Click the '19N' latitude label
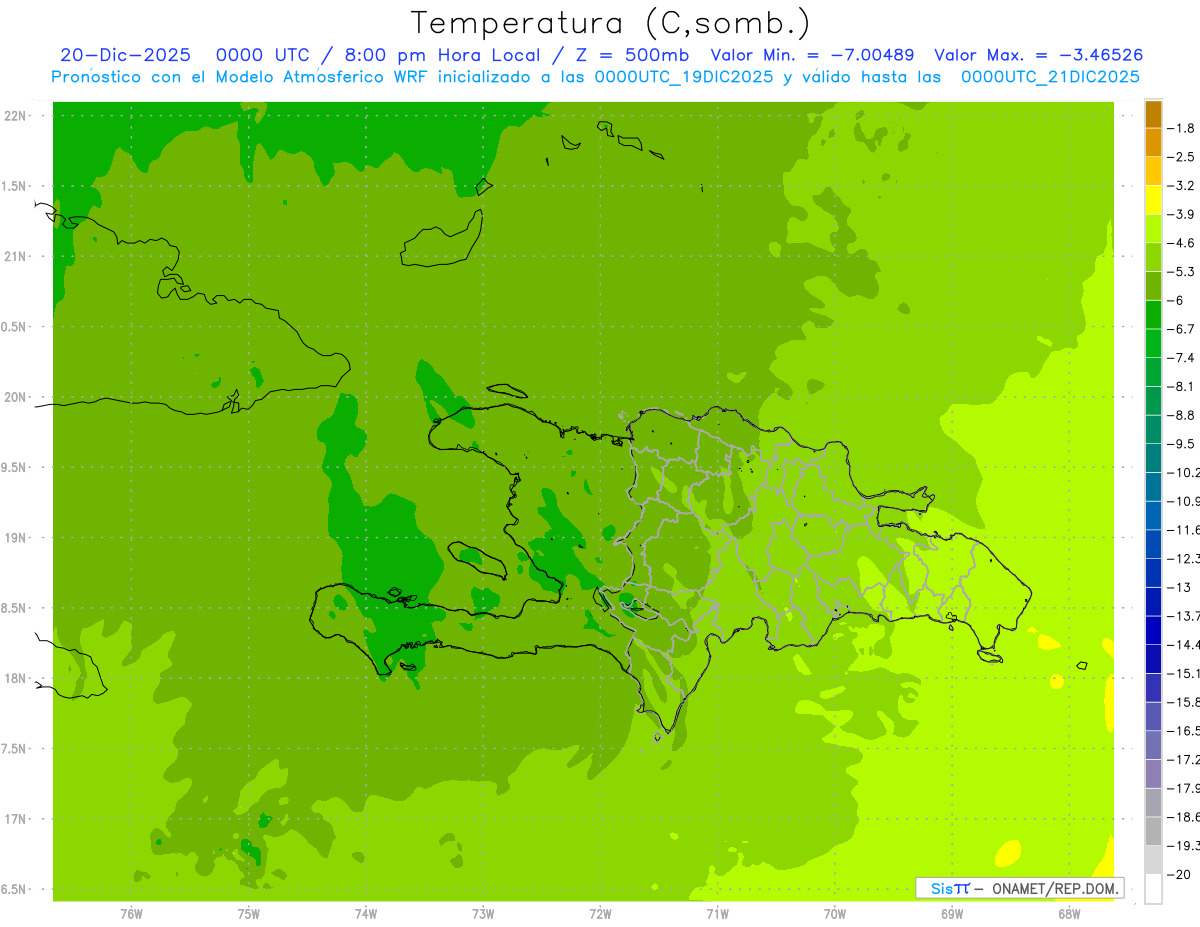 tap(16, 538)
